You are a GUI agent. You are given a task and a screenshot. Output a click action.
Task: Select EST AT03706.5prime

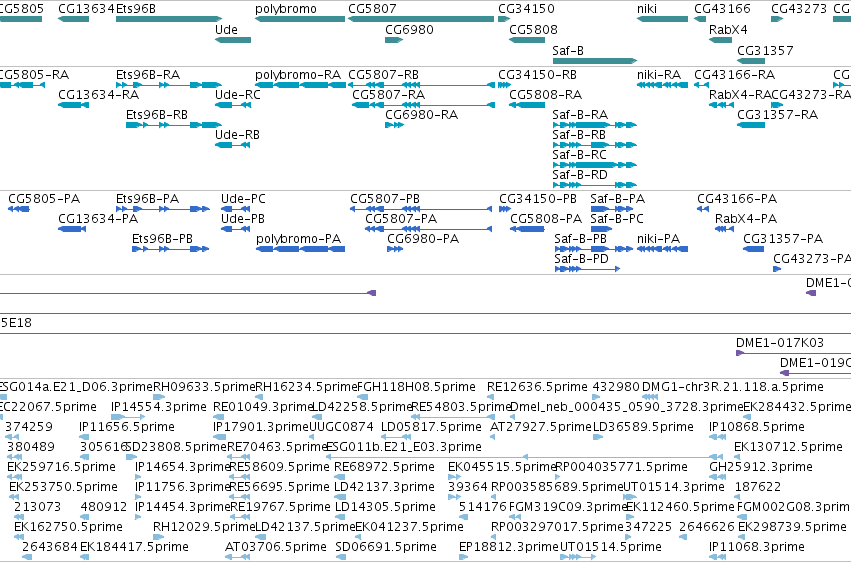point(276,546)
